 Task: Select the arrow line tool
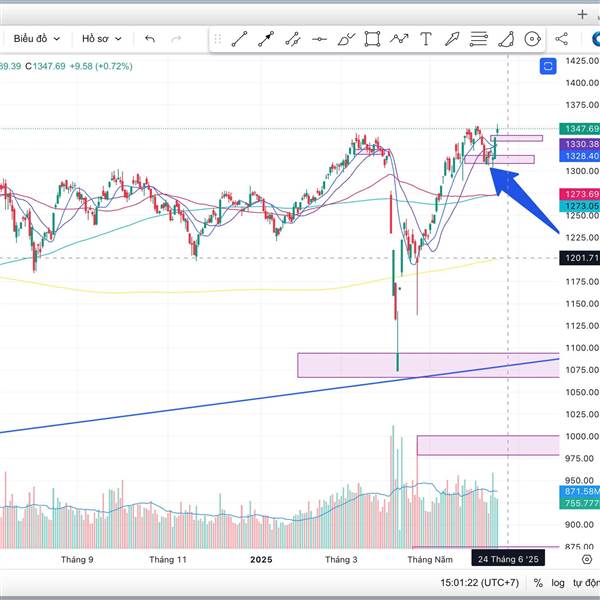pos(266,39)
